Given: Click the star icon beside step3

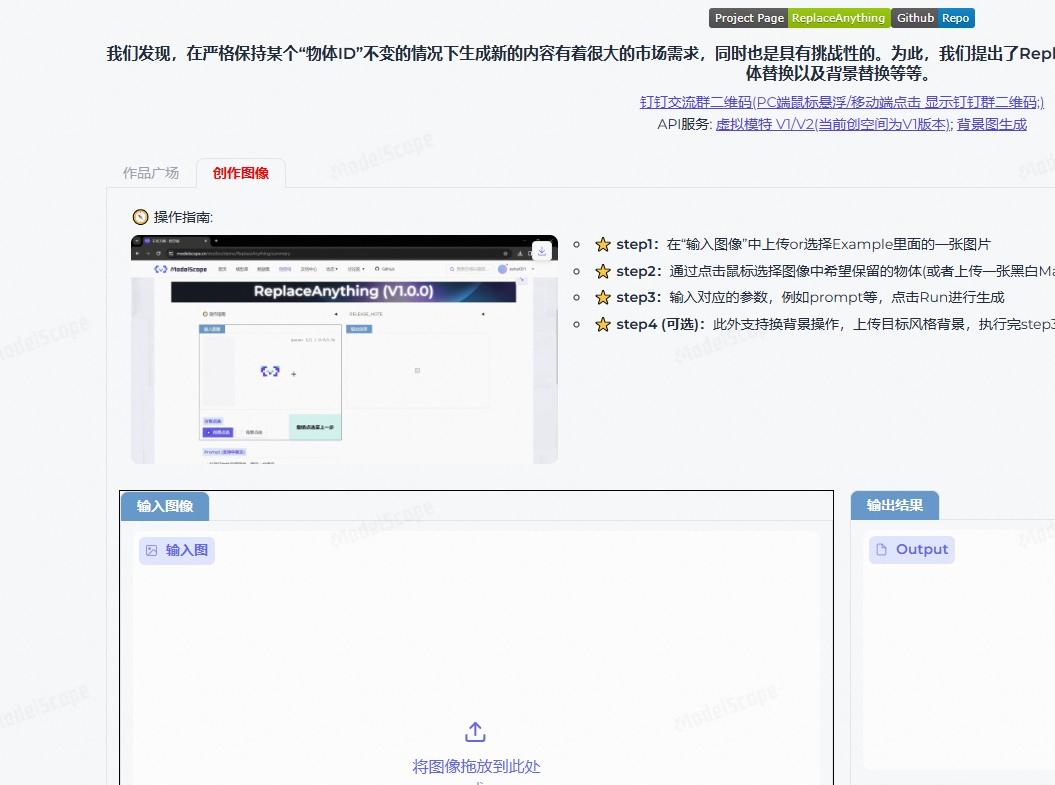Looking at the screenshot, I should [x=603, y=297].
